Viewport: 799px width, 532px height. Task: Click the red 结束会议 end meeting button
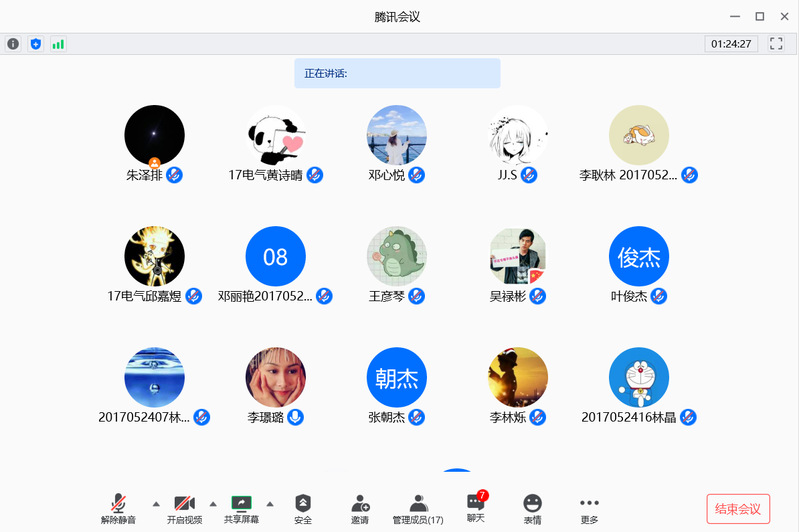coord(738,508)
